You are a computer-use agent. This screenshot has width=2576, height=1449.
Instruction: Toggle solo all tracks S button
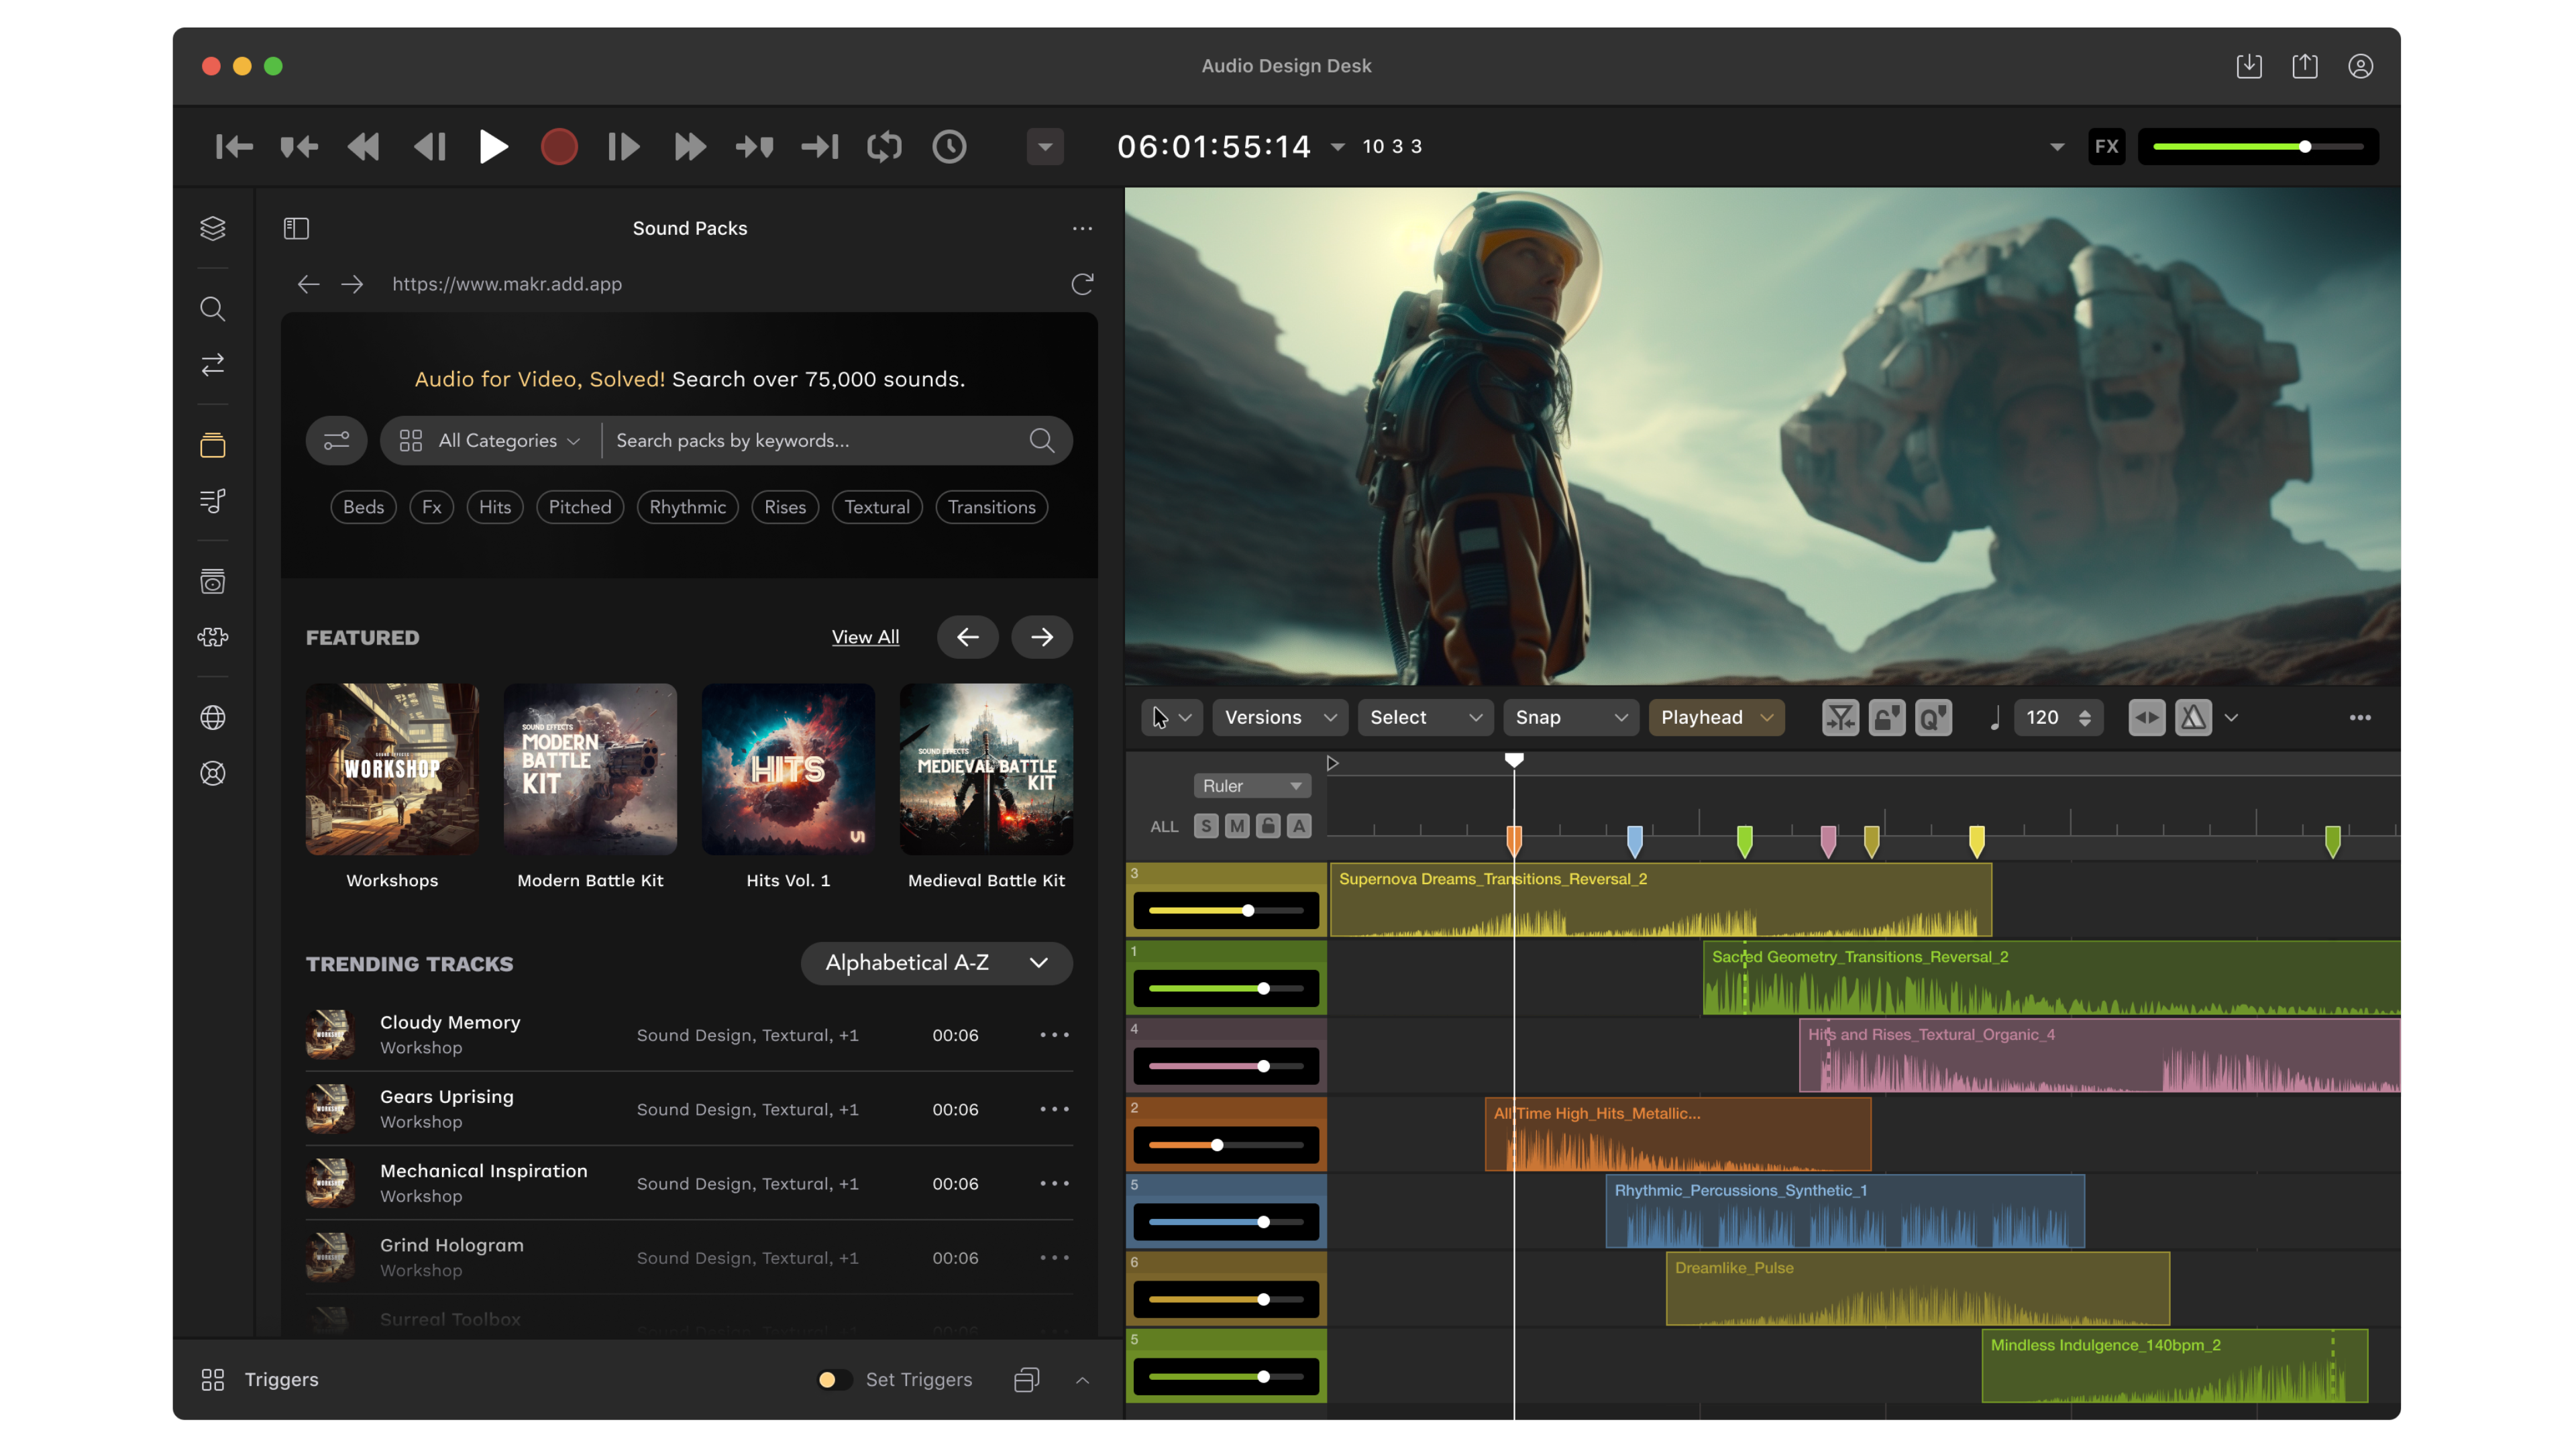point(1206,826)
